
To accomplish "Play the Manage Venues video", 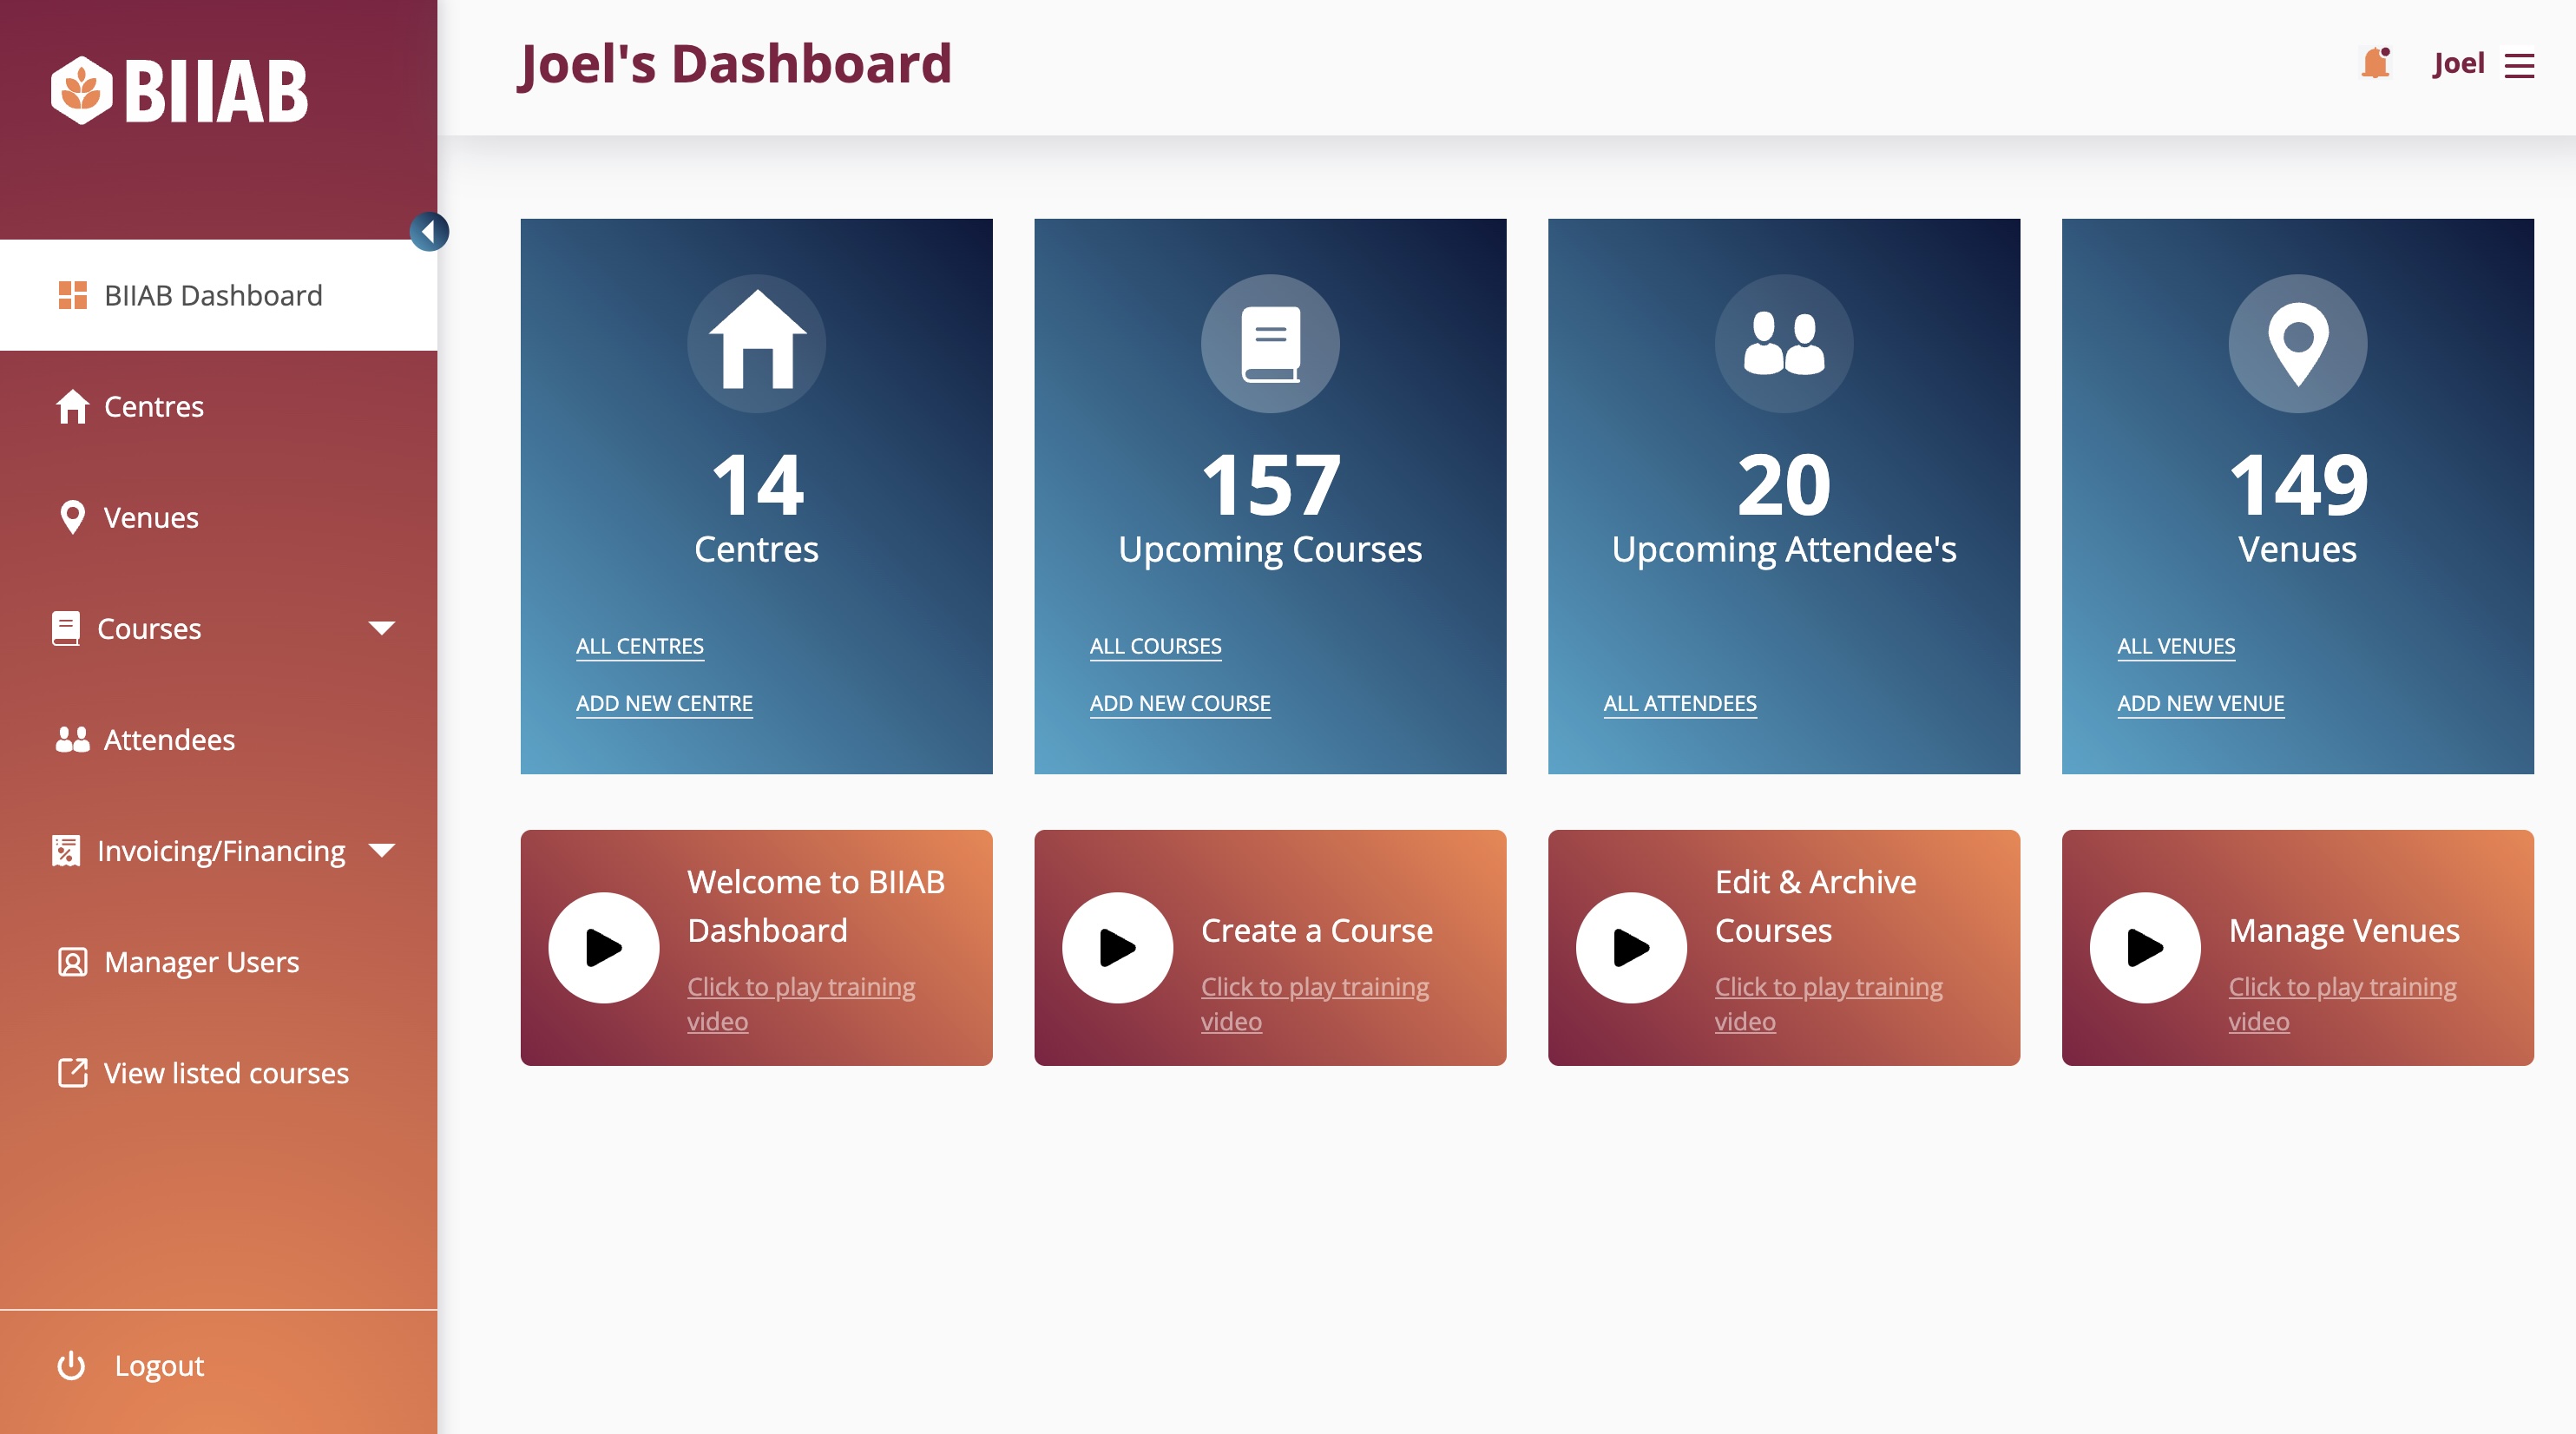I will click(2145, 947).
